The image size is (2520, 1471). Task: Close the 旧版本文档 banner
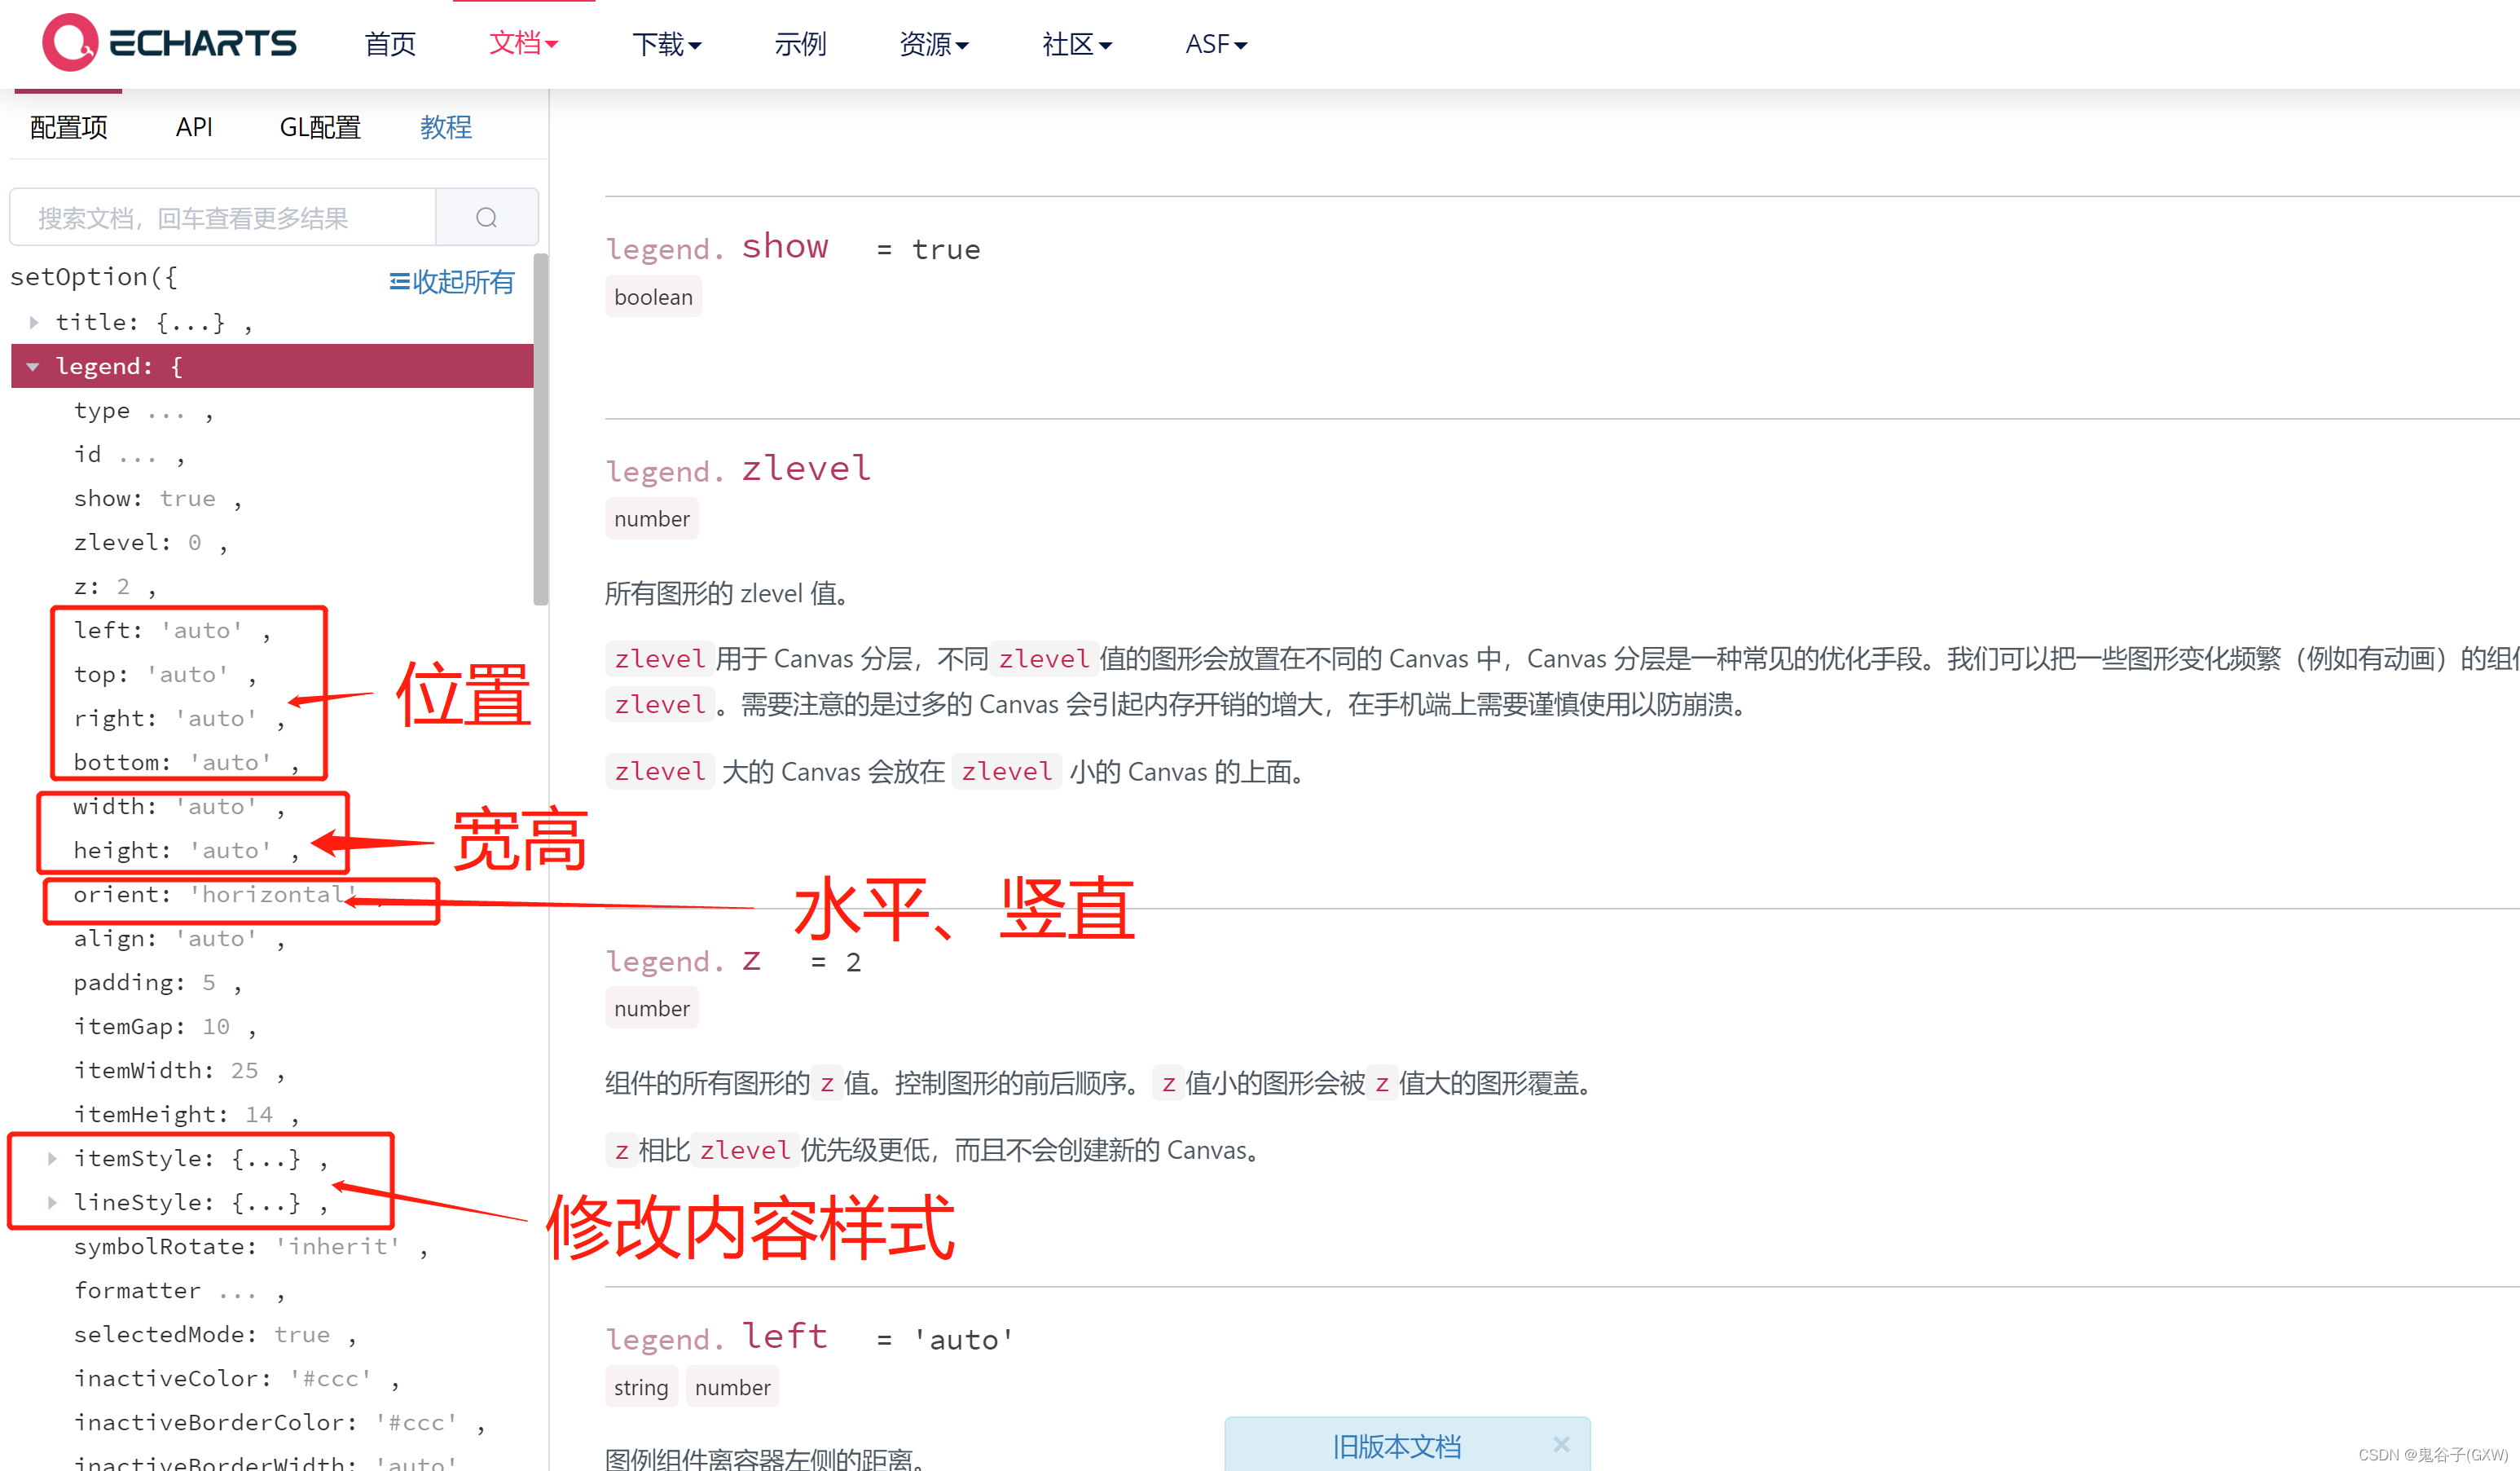(1561, 1444)
